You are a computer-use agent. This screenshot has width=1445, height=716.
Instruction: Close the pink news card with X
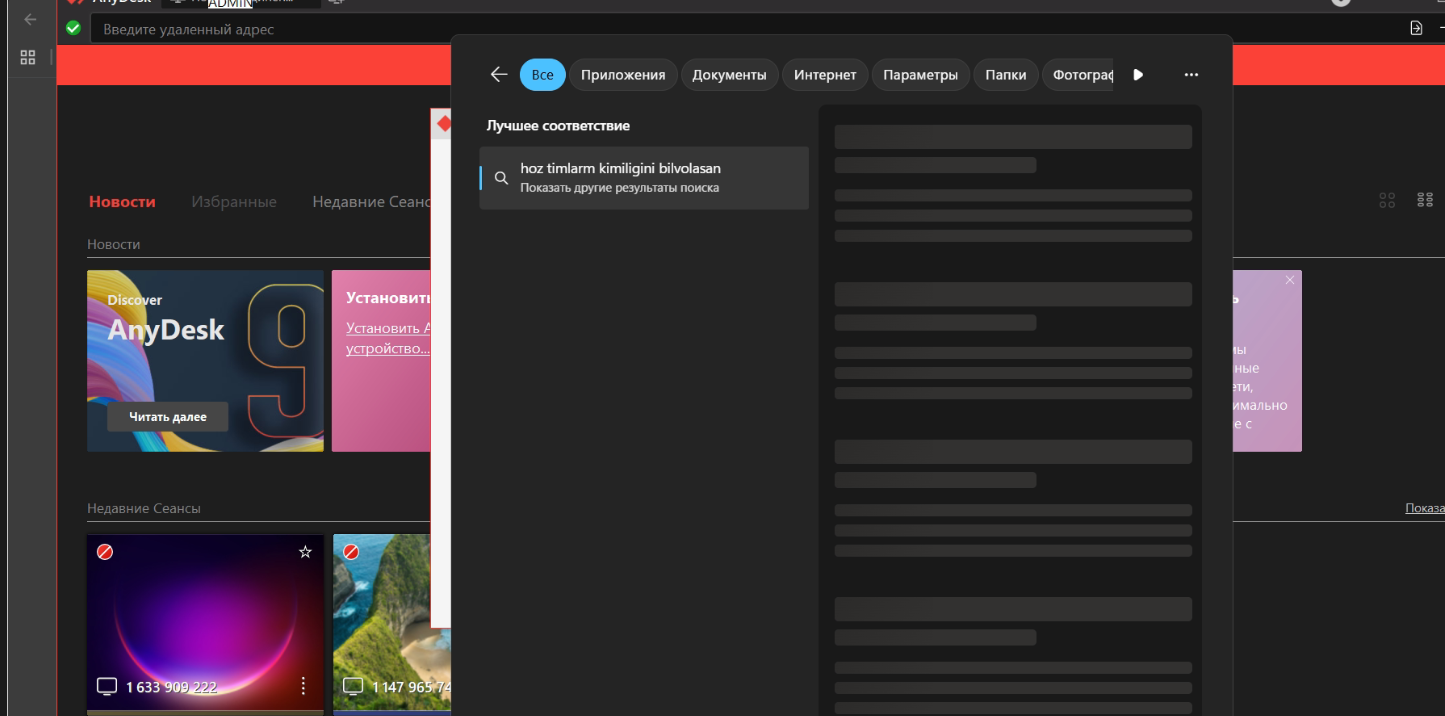(1289, 280)
